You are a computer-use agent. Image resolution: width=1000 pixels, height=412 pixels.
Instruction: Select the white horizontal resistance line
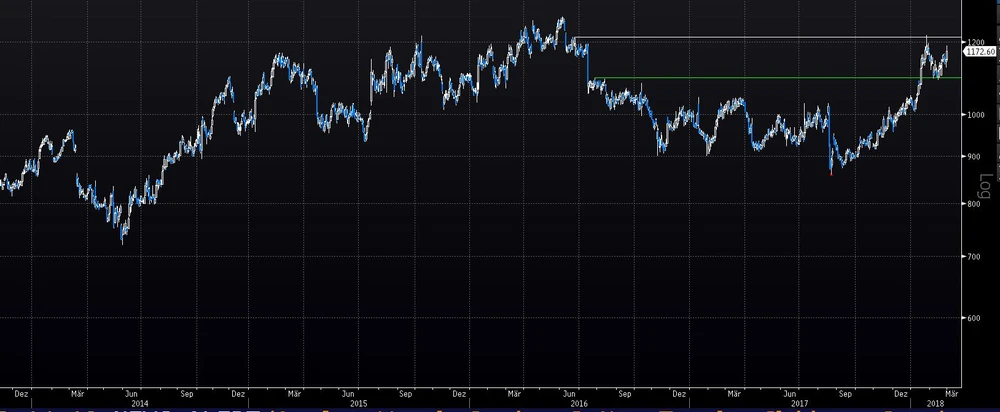pos(760,38)
